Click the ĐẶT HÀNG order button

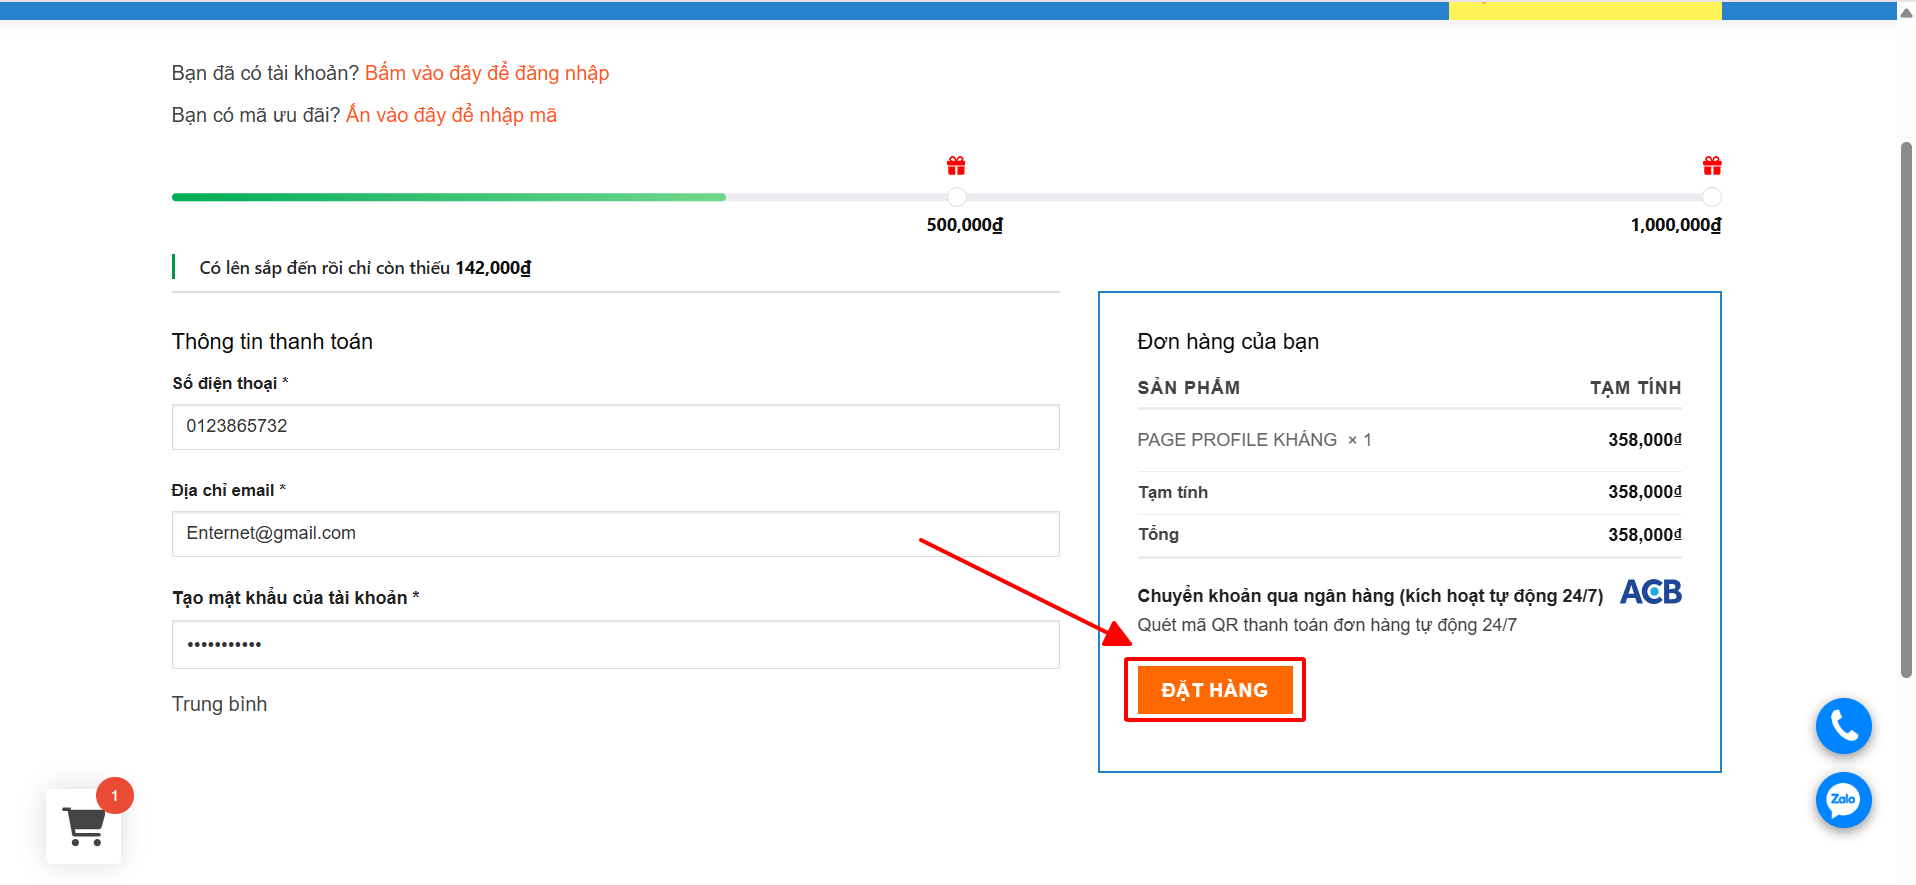(x=1214, y=690)
